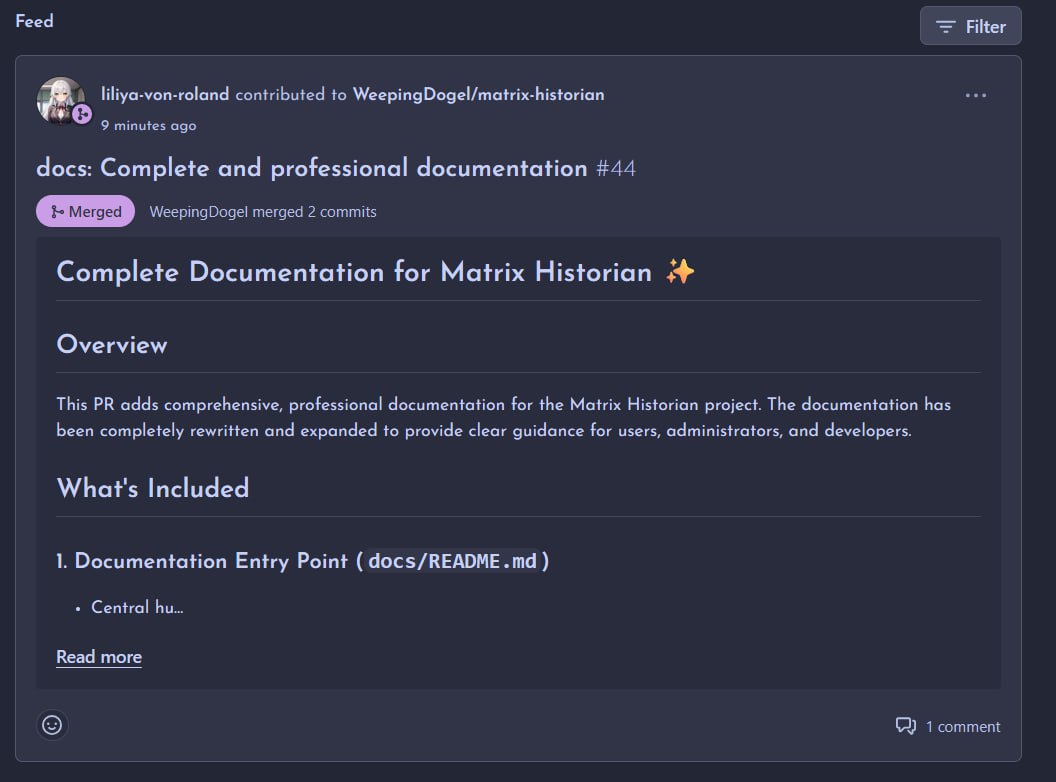1056x782 pixels.
Task: Click the filter lines icon
Action: [x=945, y=27]
